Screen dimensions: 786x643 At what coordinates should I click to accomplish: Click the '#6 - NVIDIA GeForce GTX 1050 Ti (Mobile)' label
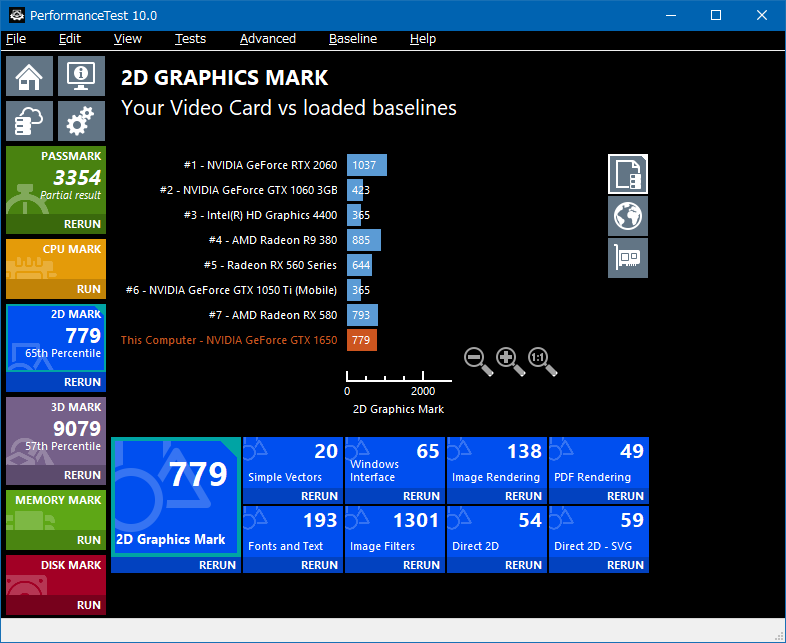click(x=231, y=290)
